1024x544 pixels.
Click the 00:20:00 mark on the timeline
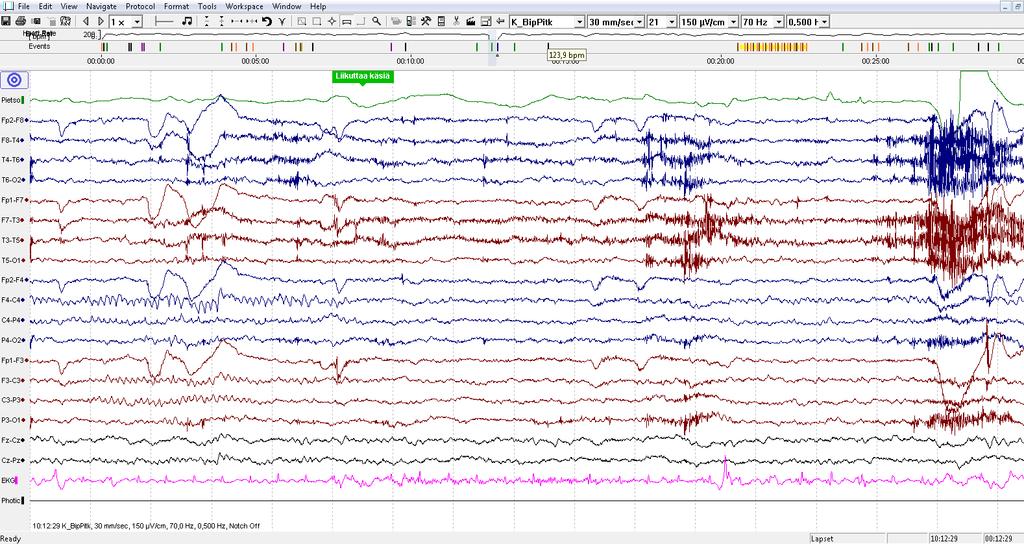point(720,61)
